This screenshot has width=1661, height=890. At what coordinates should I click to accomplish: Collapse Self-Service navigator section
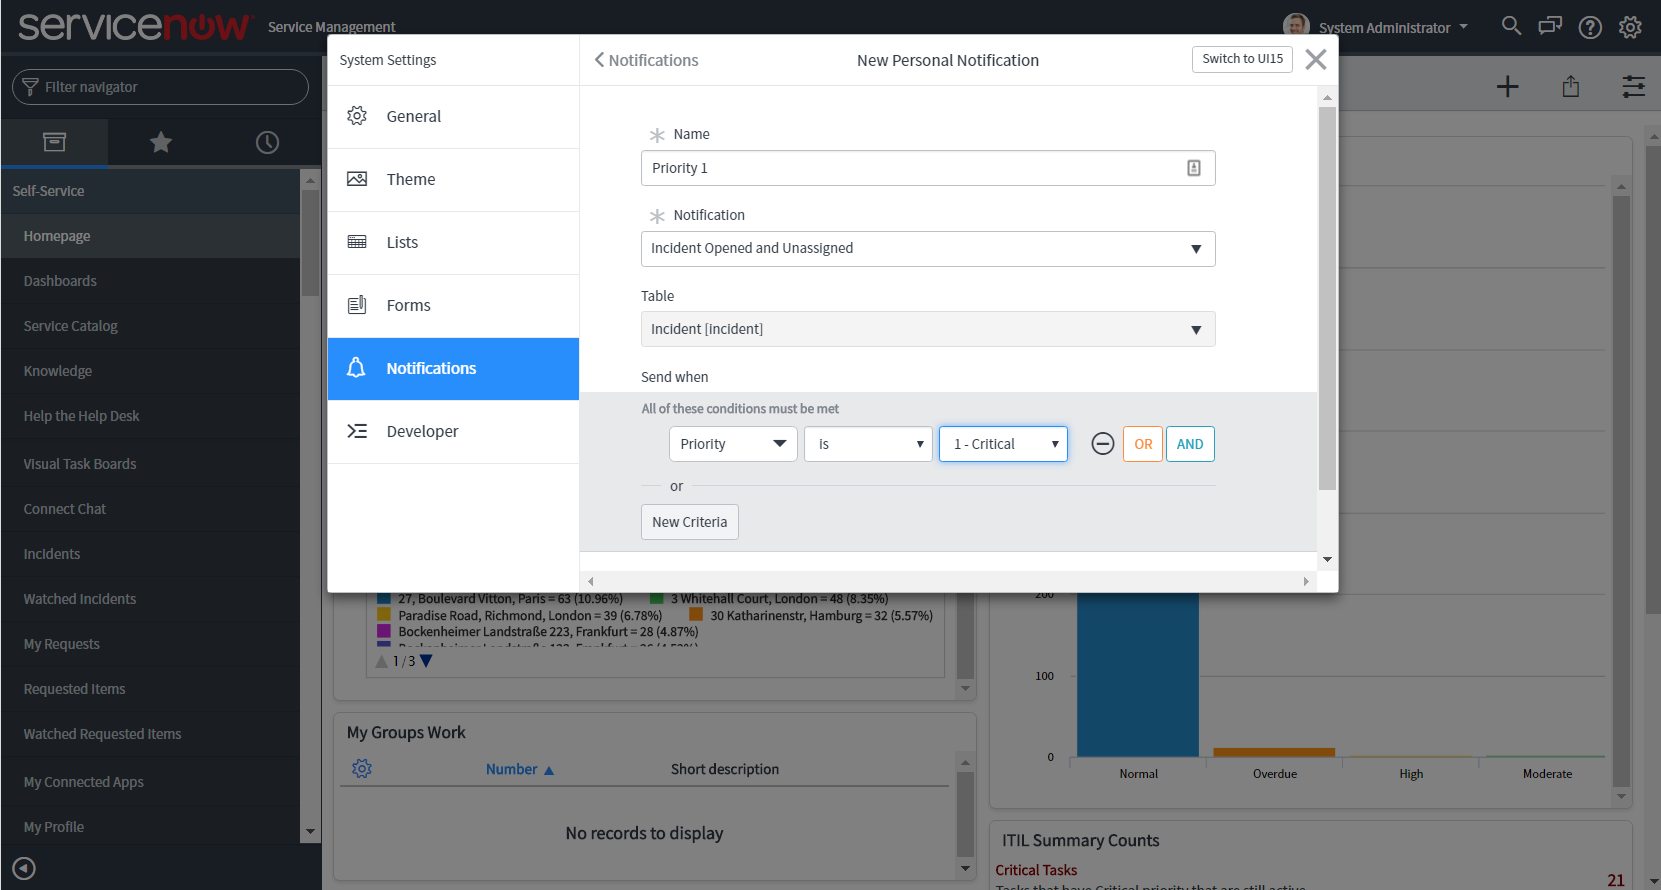(x=150, y=191)
